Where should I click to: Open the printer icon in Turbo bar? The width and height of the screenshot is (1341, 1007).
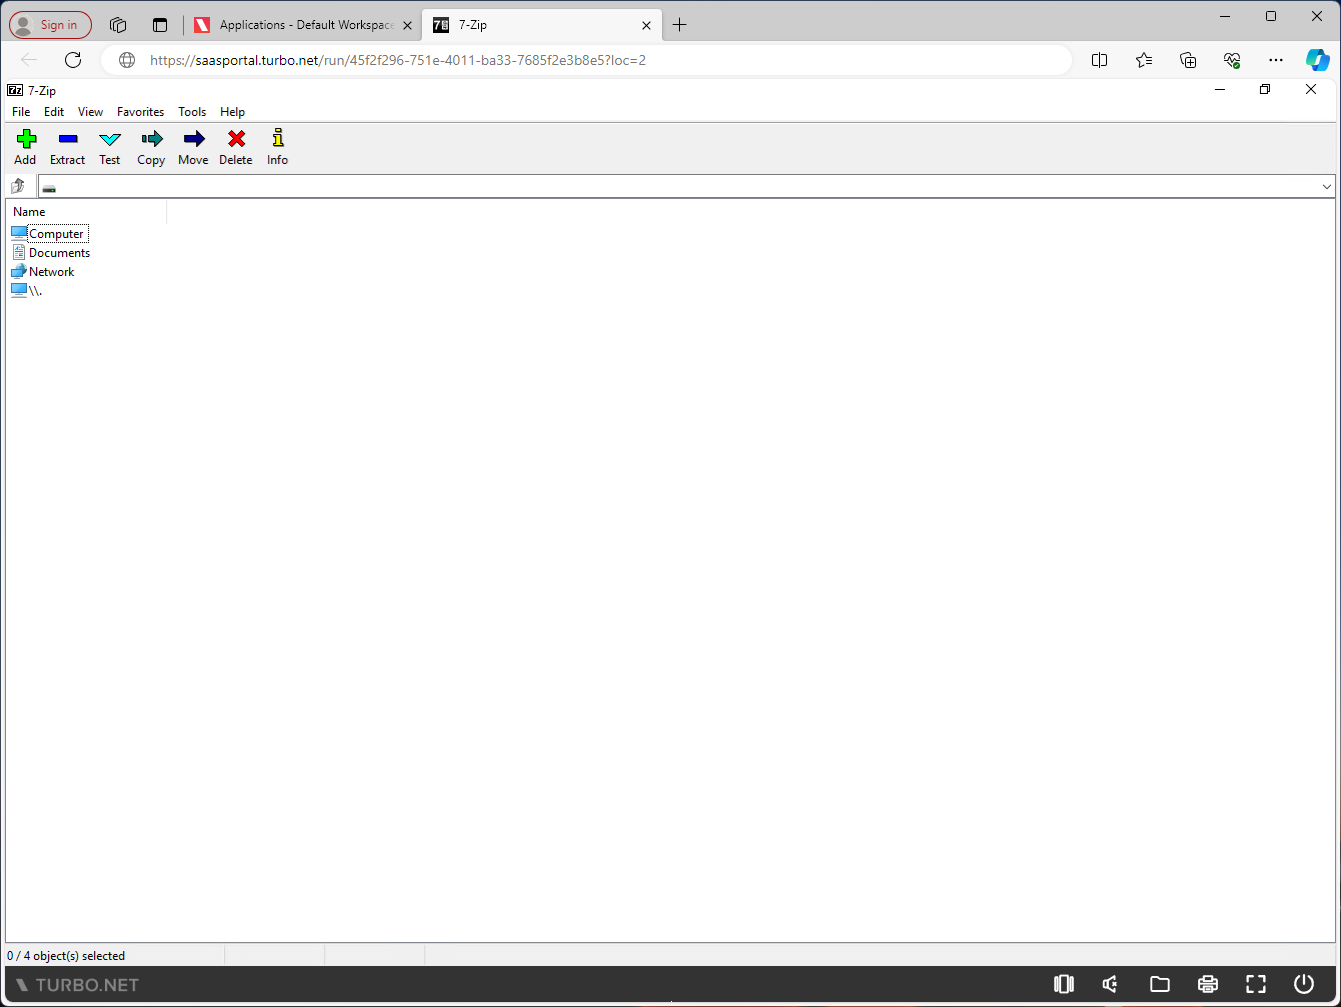[1208, 984]
